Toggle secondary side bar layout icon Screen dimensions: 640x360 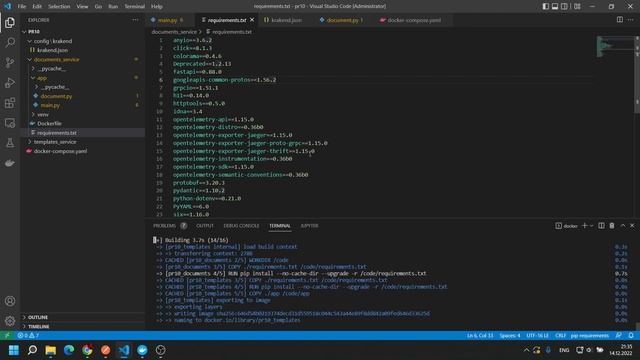[564, 6]
